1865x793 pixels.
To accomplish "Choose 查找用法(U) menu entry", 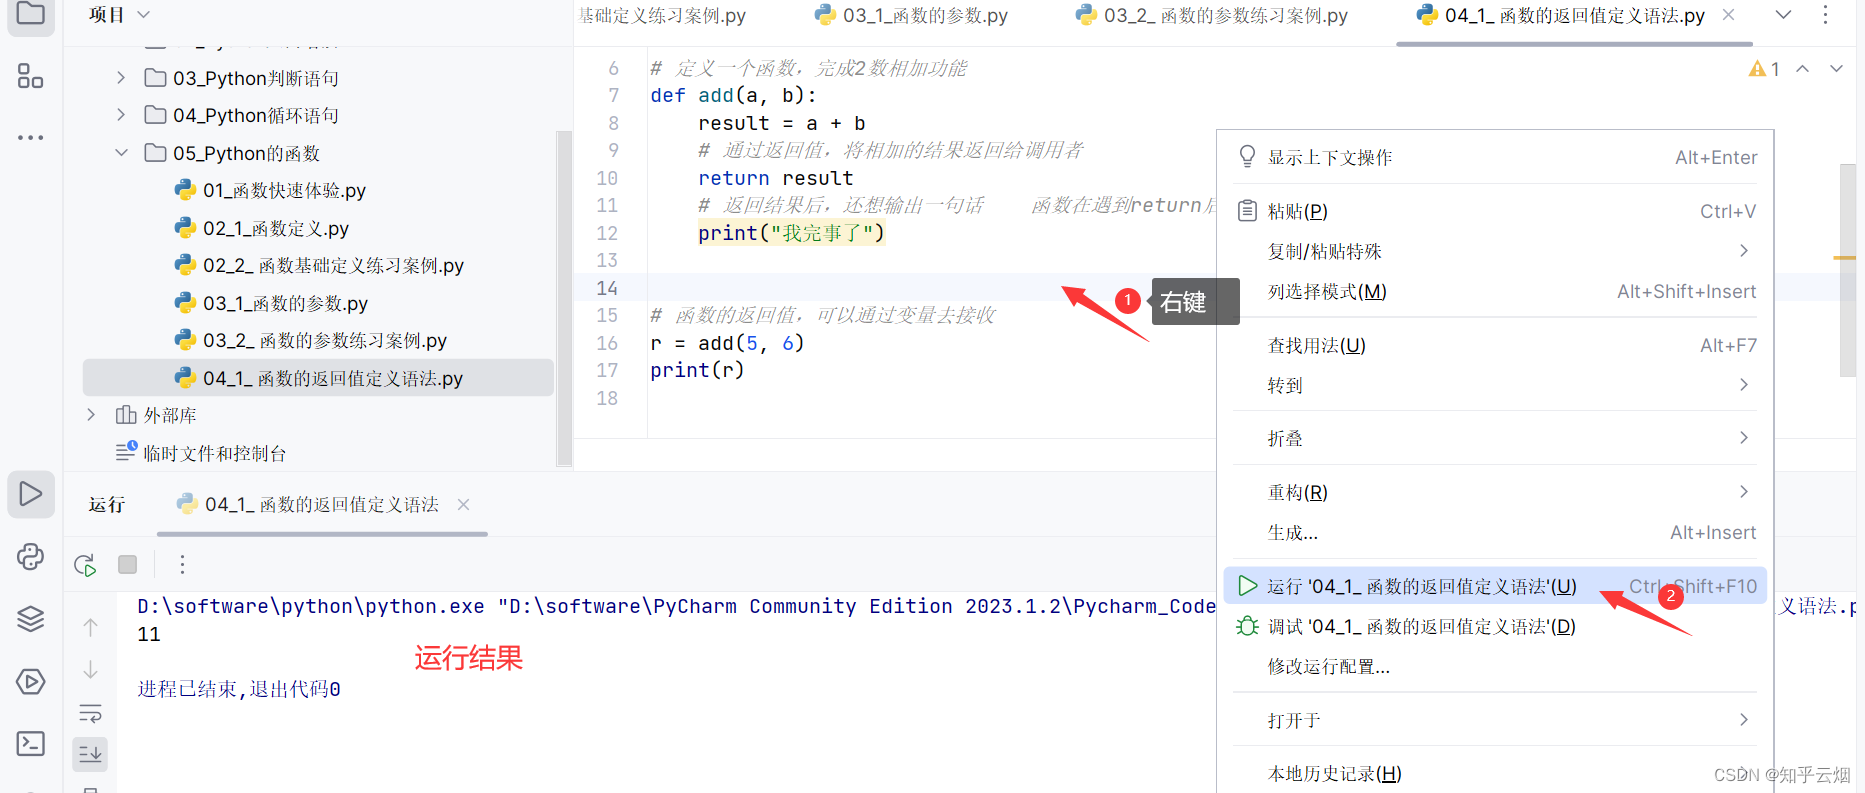I will [1495, 345].
